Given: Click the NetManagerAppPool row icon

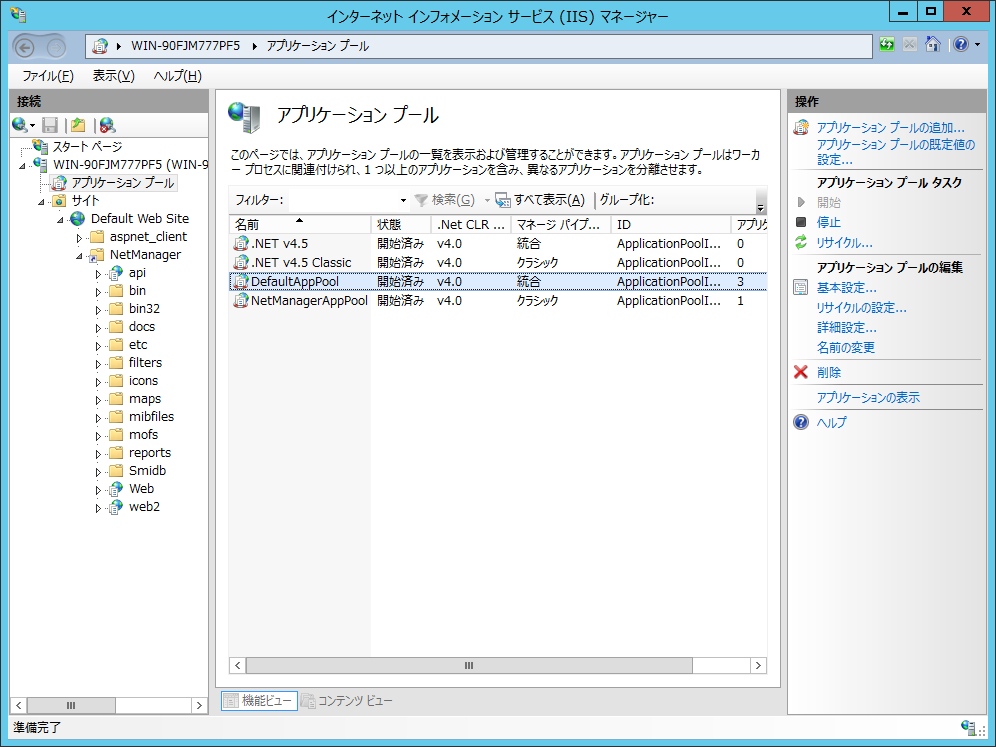Looking at the screenshot, I should (x=241, y=300).
